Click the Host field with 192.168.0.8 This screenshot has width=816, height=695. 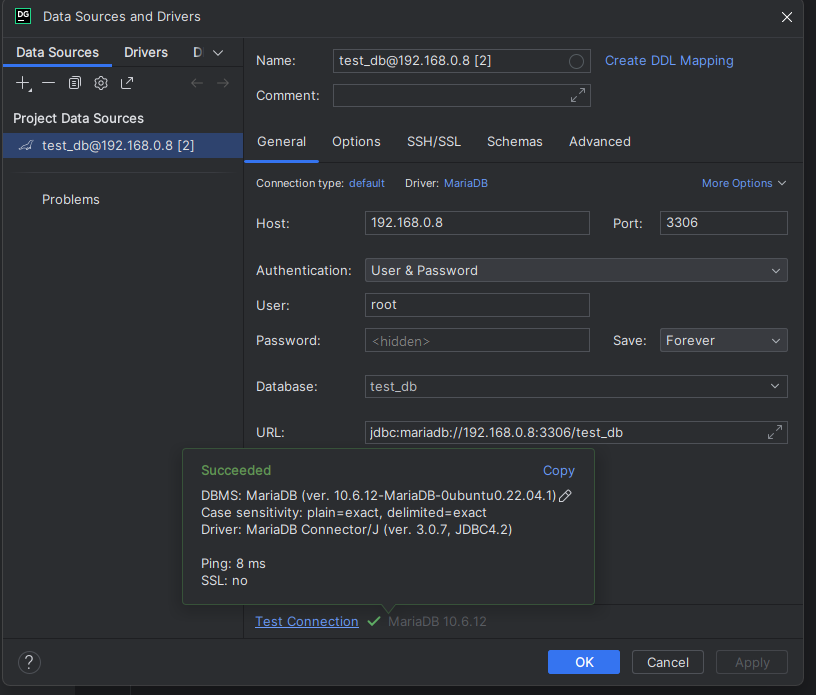coord(477,223)
